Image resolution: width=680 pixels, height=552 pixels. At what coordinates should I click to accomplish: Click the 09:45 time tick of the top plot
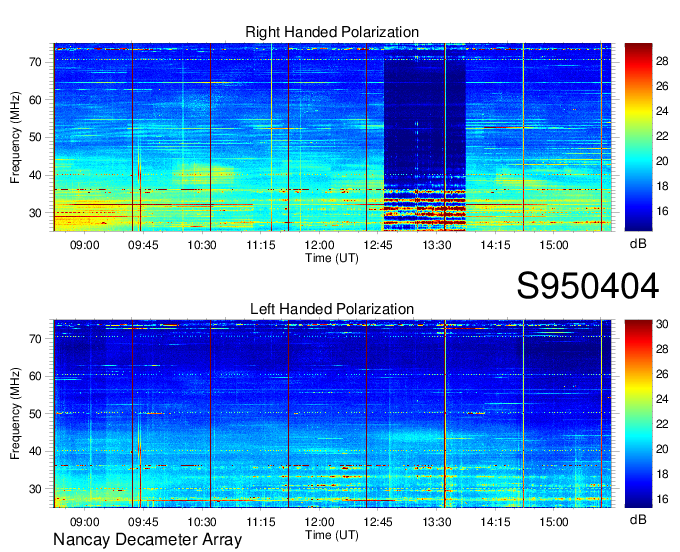143,245
